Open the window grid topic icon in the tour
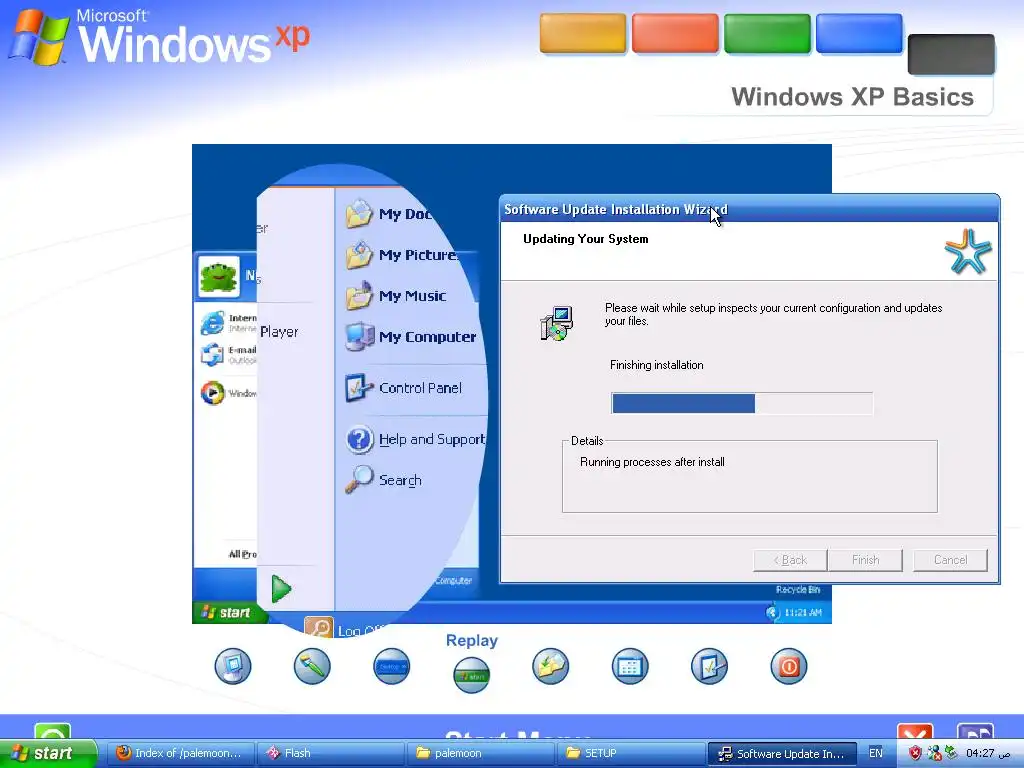The image size is (1024, 768). click(x=630, y=666)
